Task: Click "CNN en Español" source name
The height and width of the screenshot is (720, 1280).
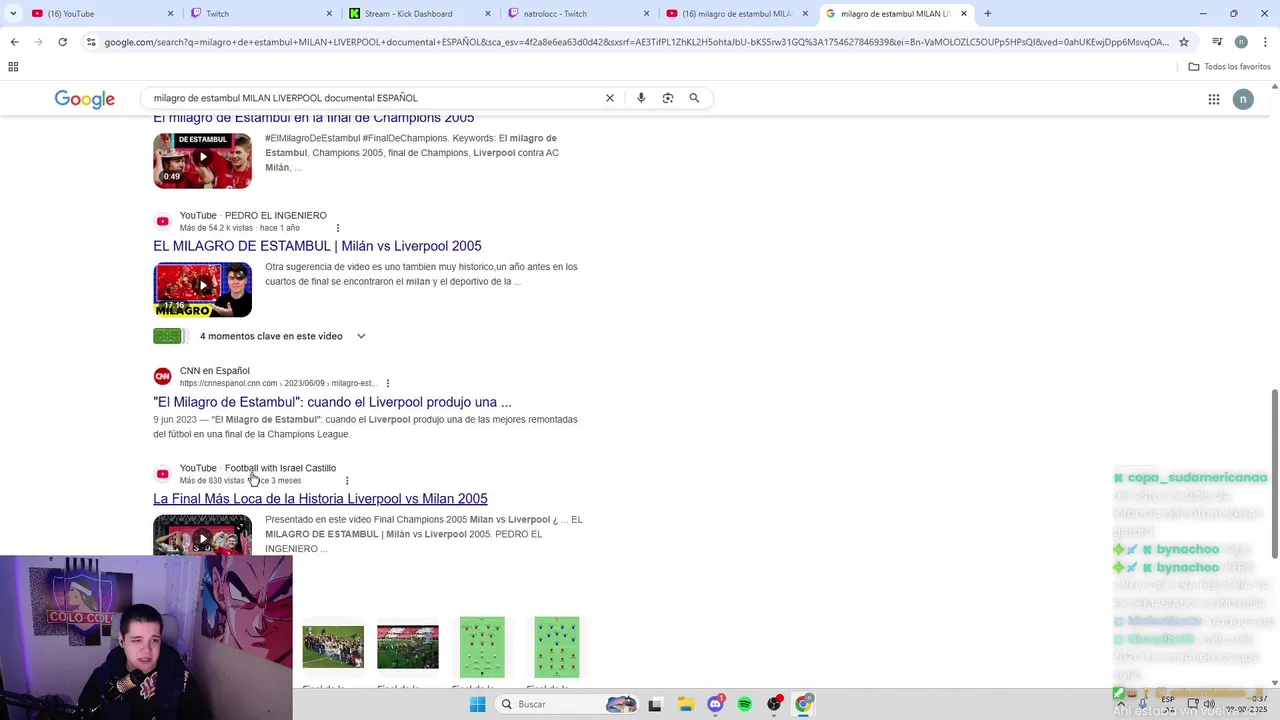Action: click(x=215, y=371)
